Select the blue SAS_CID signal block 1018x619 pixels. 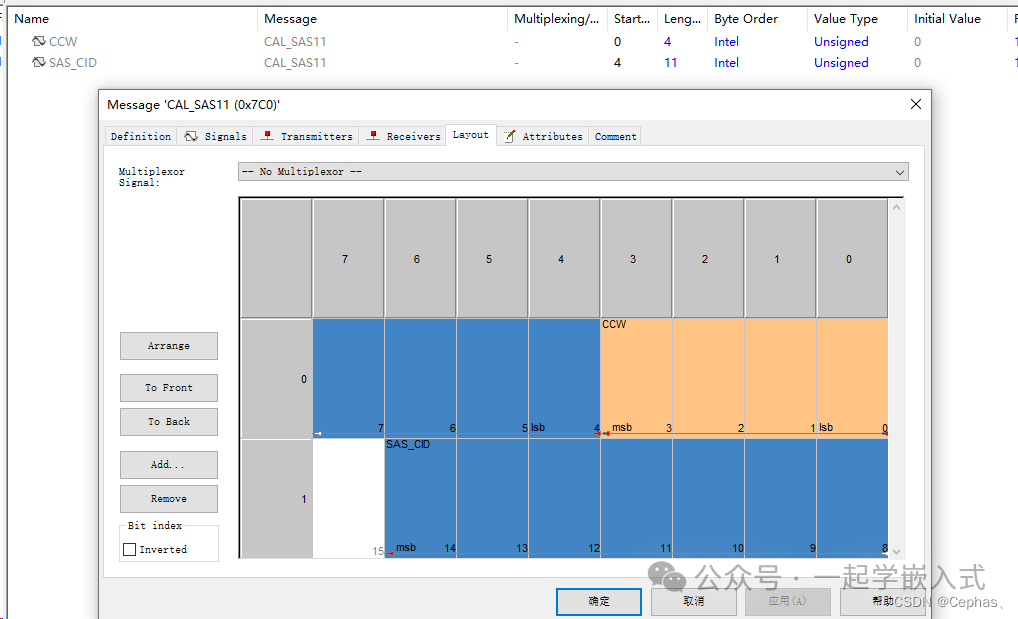click(635, 495)
